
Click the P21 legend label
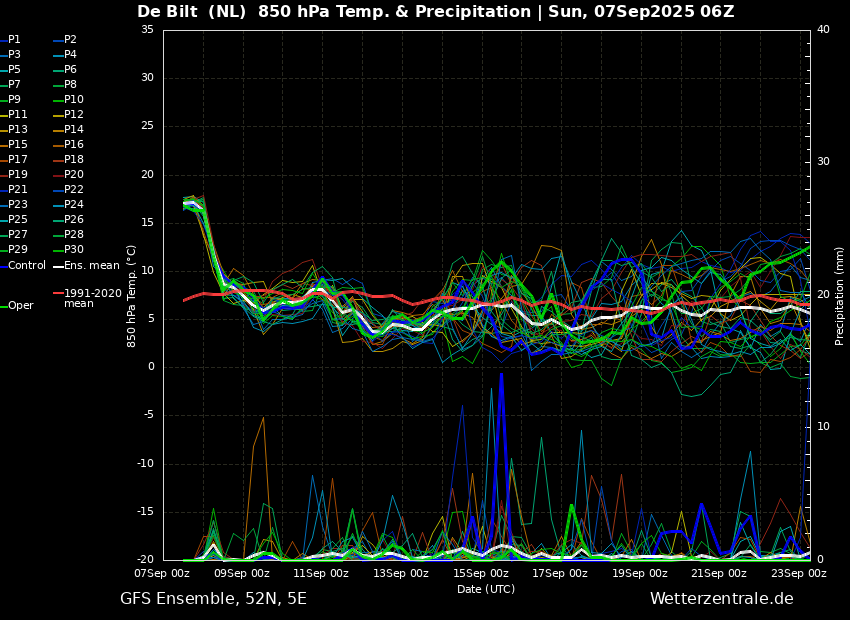[17, 189]
